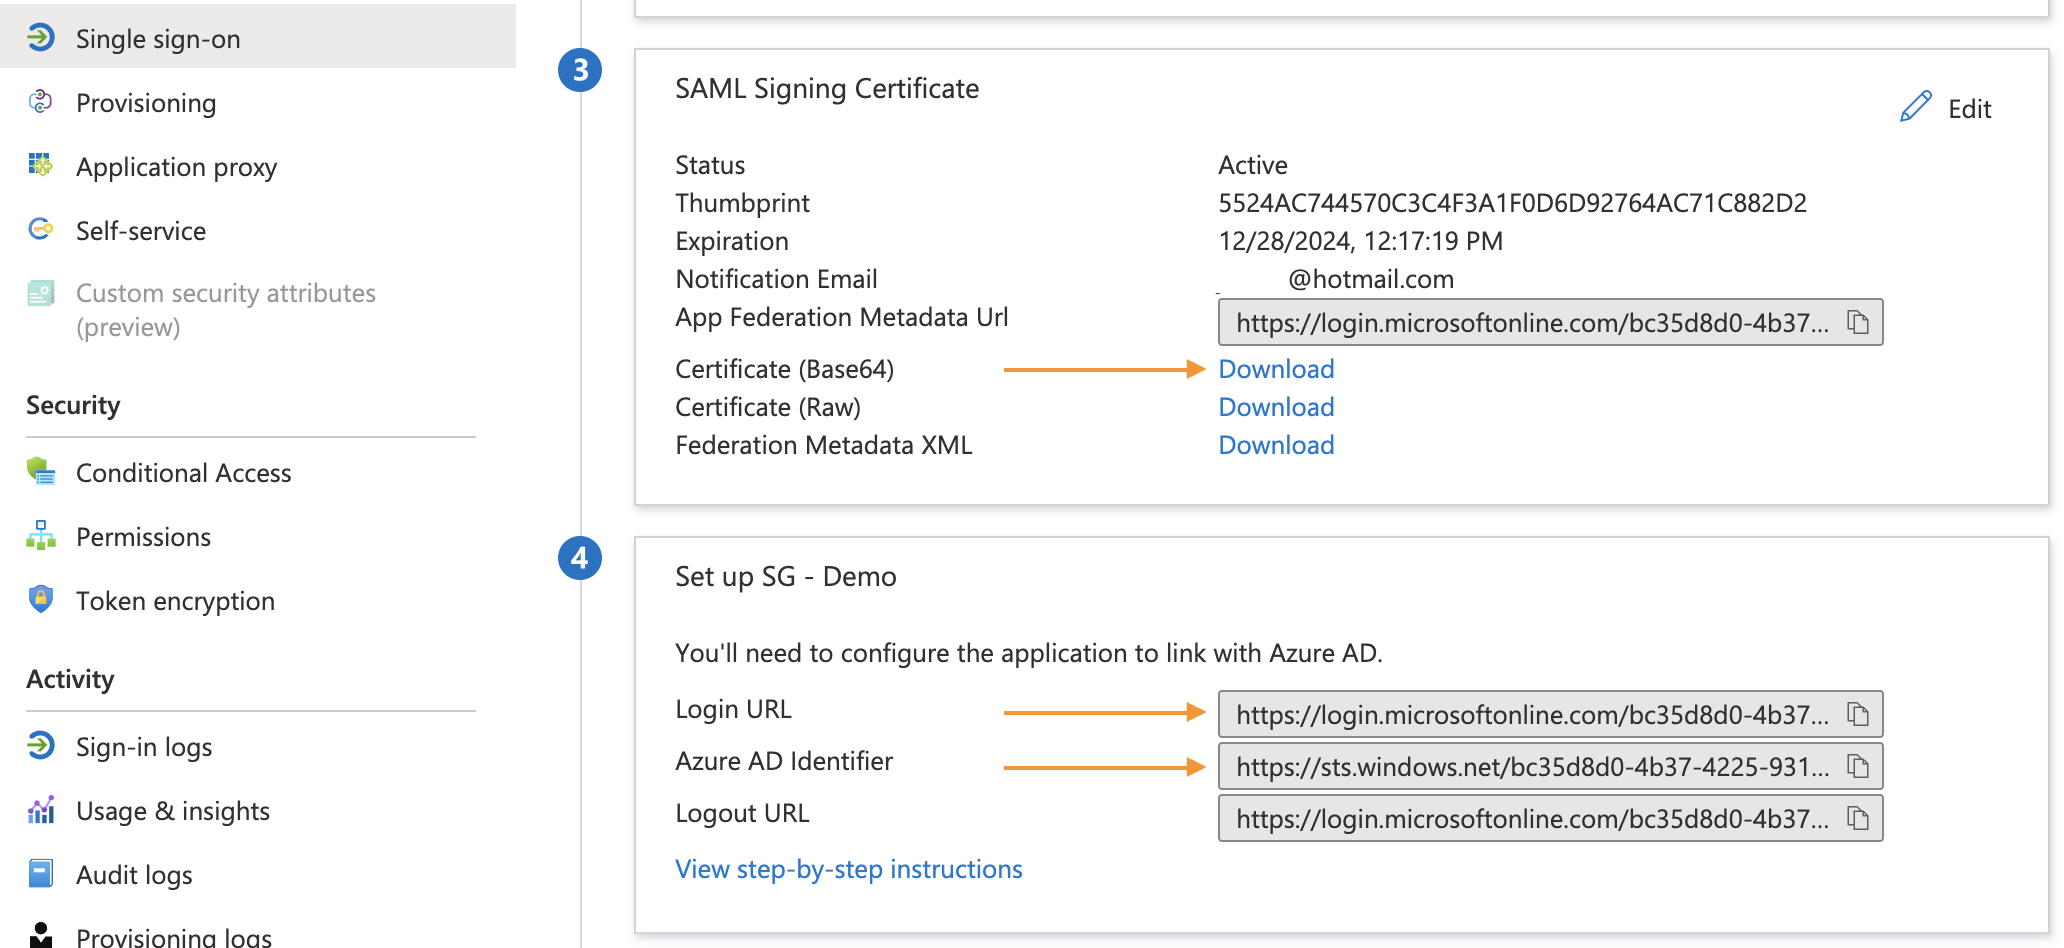Viewport: 2064px width, 948px height.
Task: Click the Provisioning logs icon
Action: (x=41, y=935)
